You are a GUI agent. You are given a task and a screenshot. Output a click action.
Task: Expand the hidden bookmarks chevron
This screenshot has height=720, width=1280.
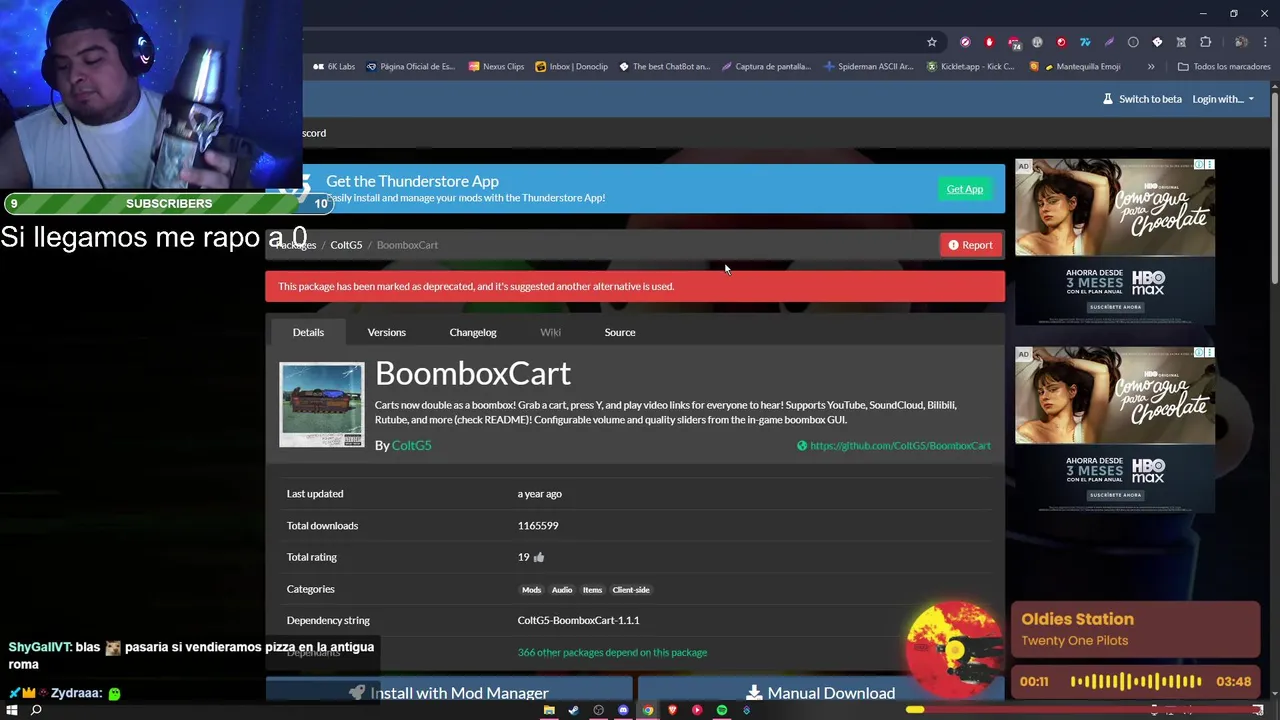pyautogui.click(x=1151, y=67)
